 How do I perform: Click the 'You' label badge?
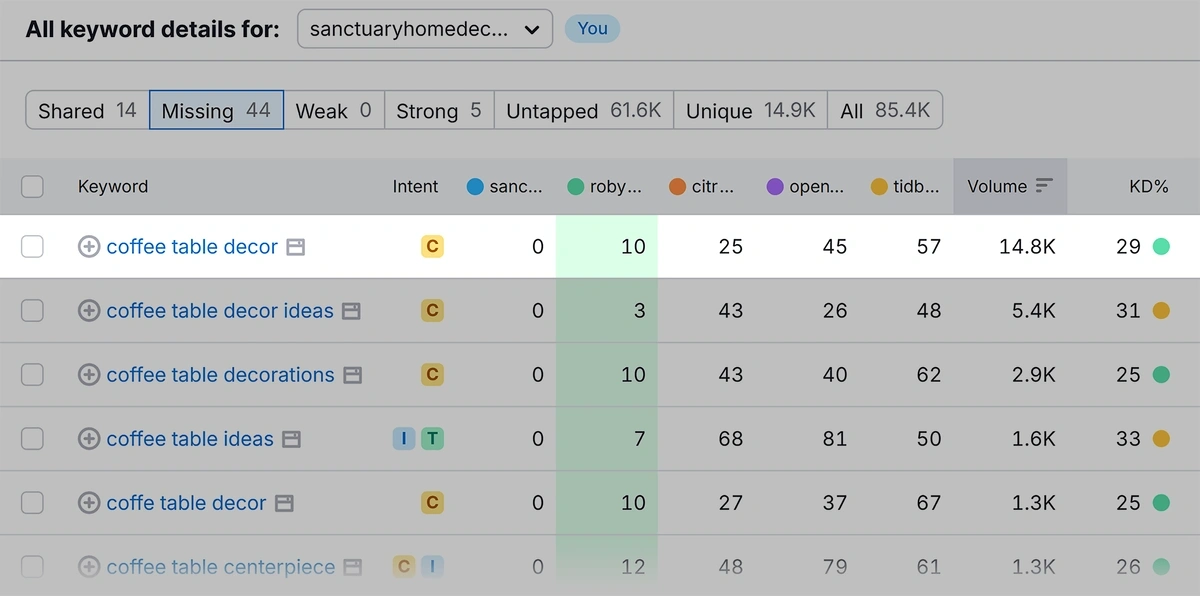tap(592, 29)
